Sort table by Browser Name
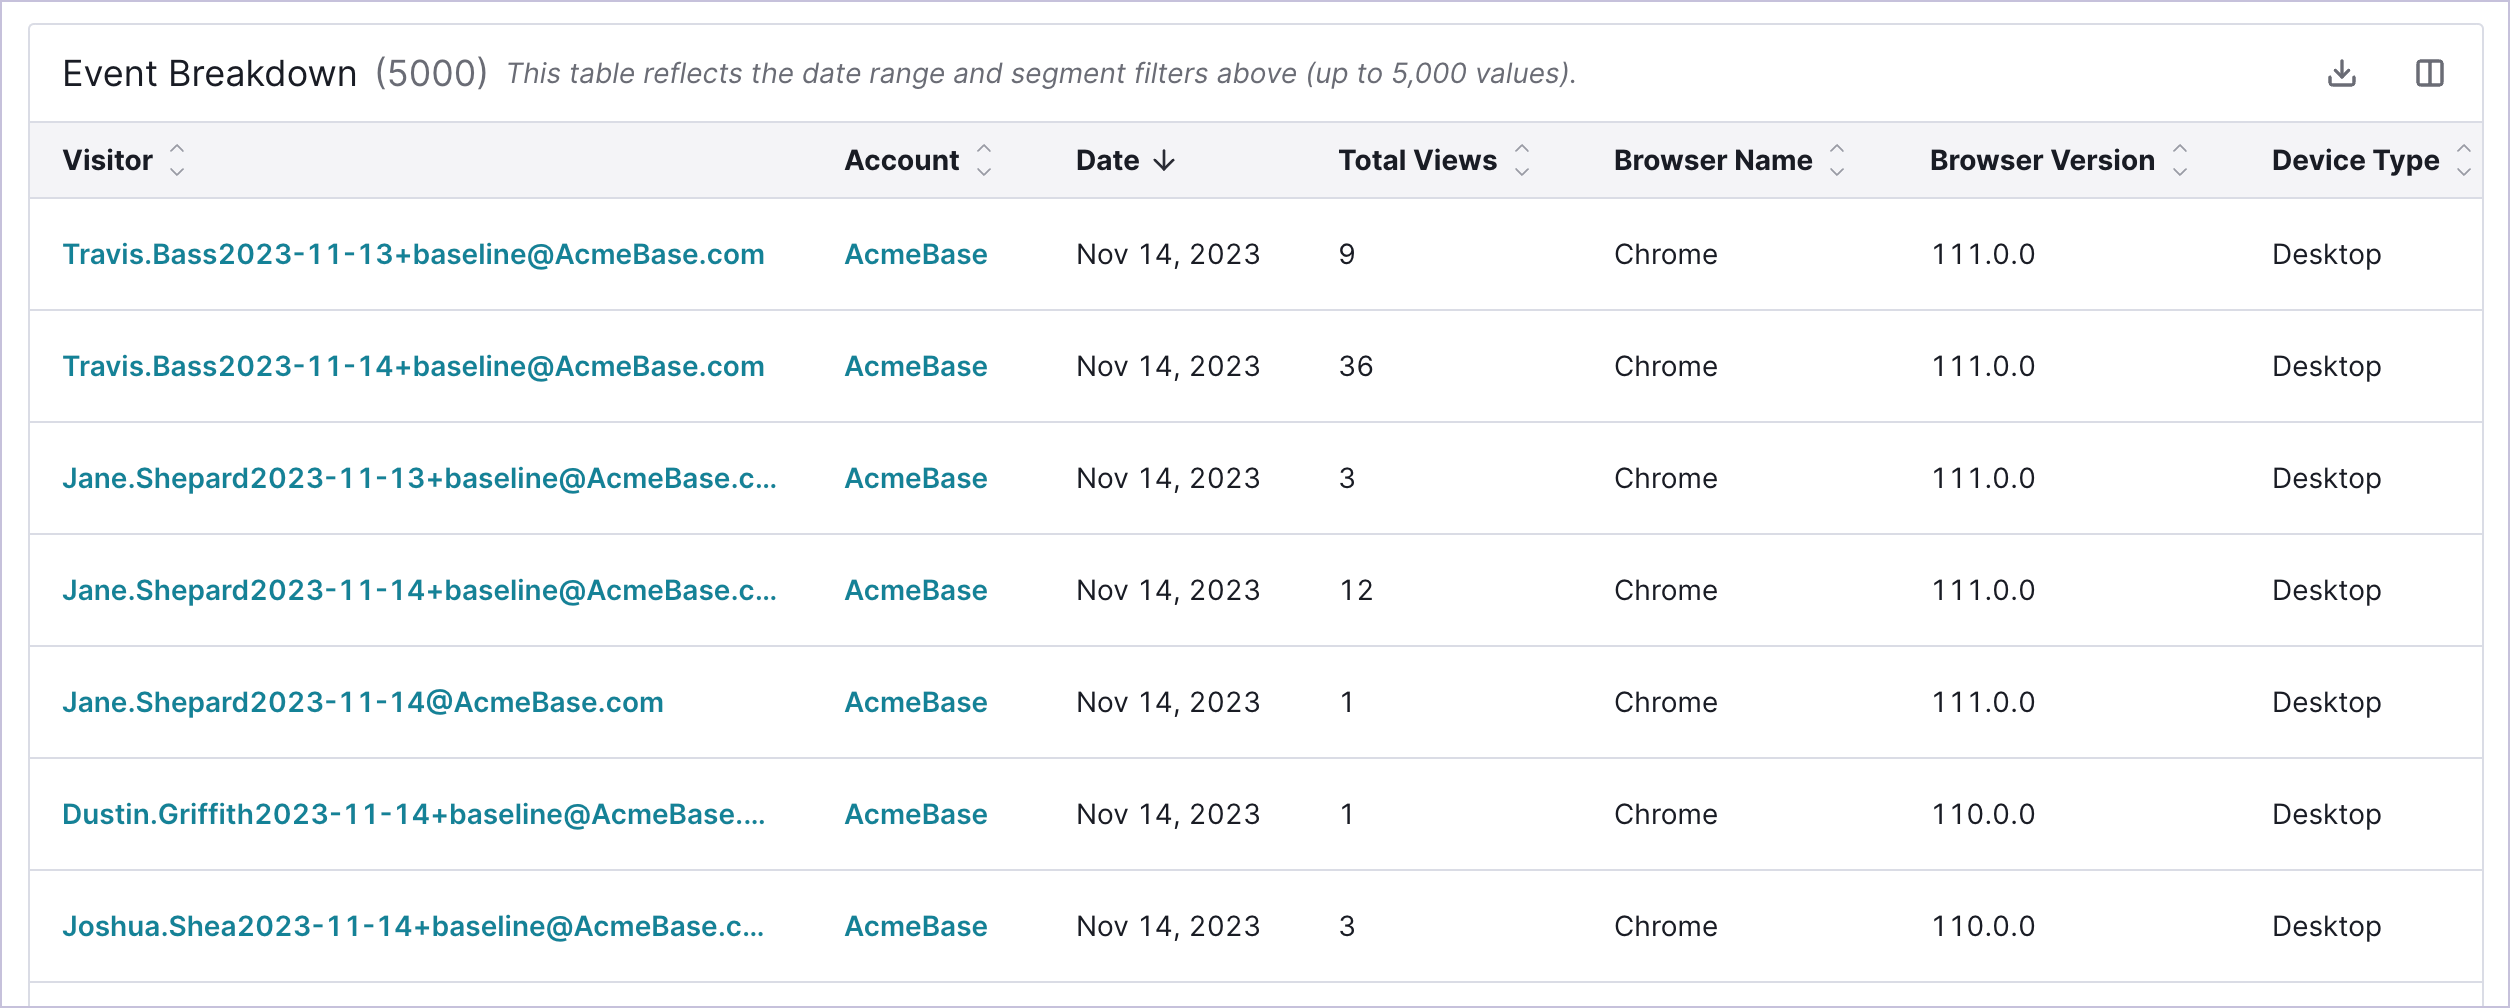2510x1008 pixels. click(x=1837, y=160)
